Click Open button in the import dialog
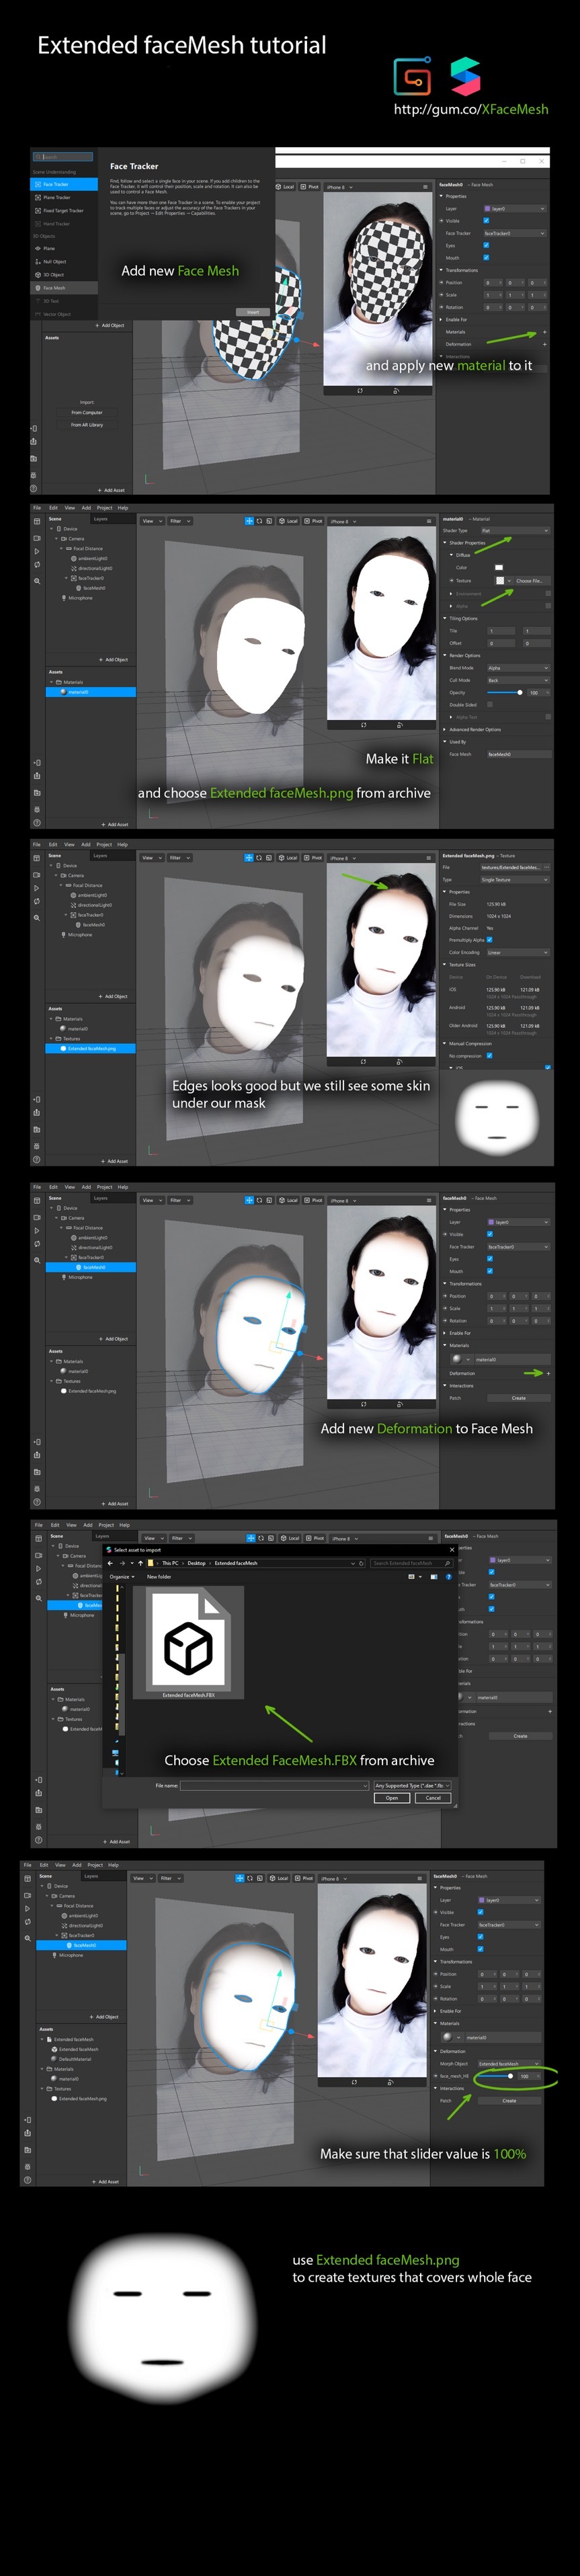This screenshot has width=580, height=2576. pos(392,1798)
